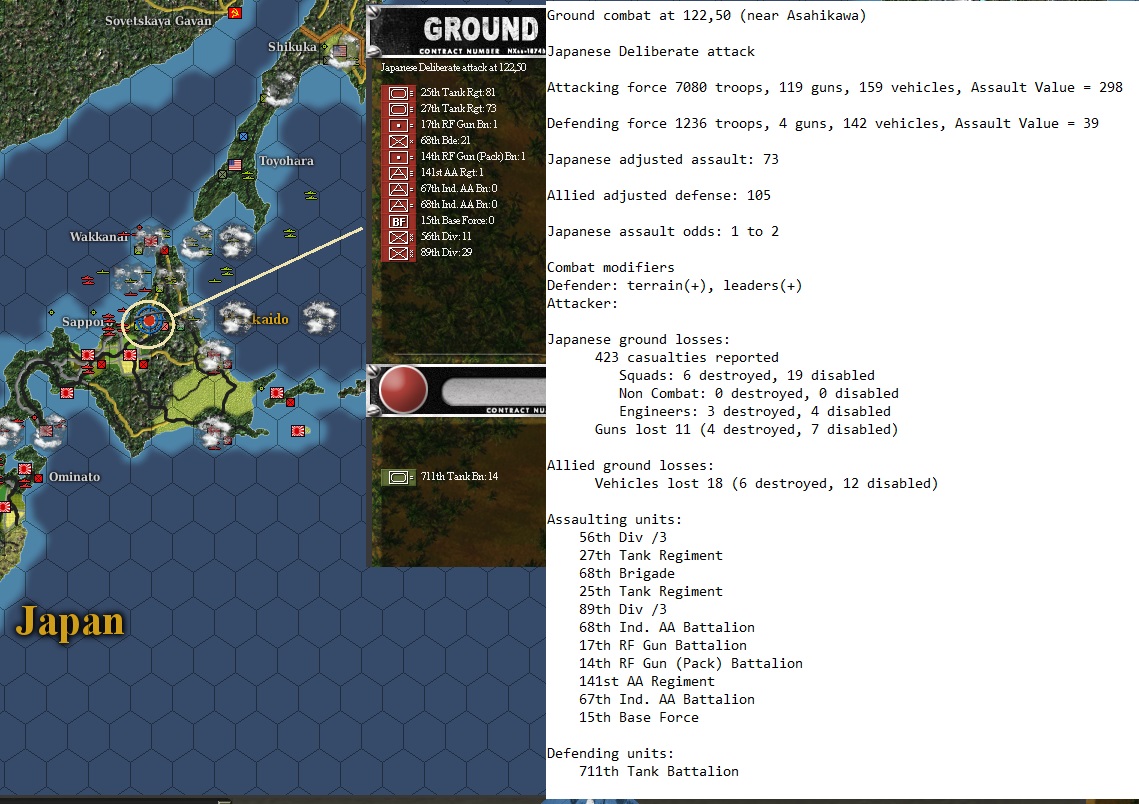1139x804 pixels.
Task: Click the 17th RF Gun Bn unit symbol
Action: 398,125
